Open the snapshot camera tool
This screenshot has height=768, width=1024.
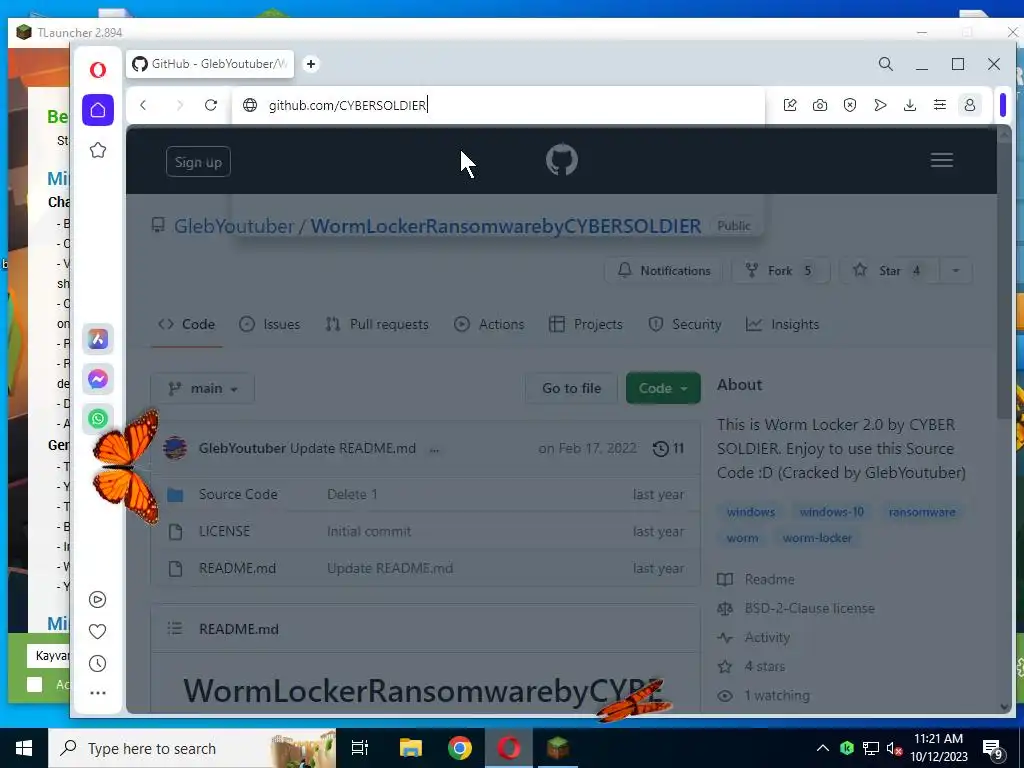[820, 105]
